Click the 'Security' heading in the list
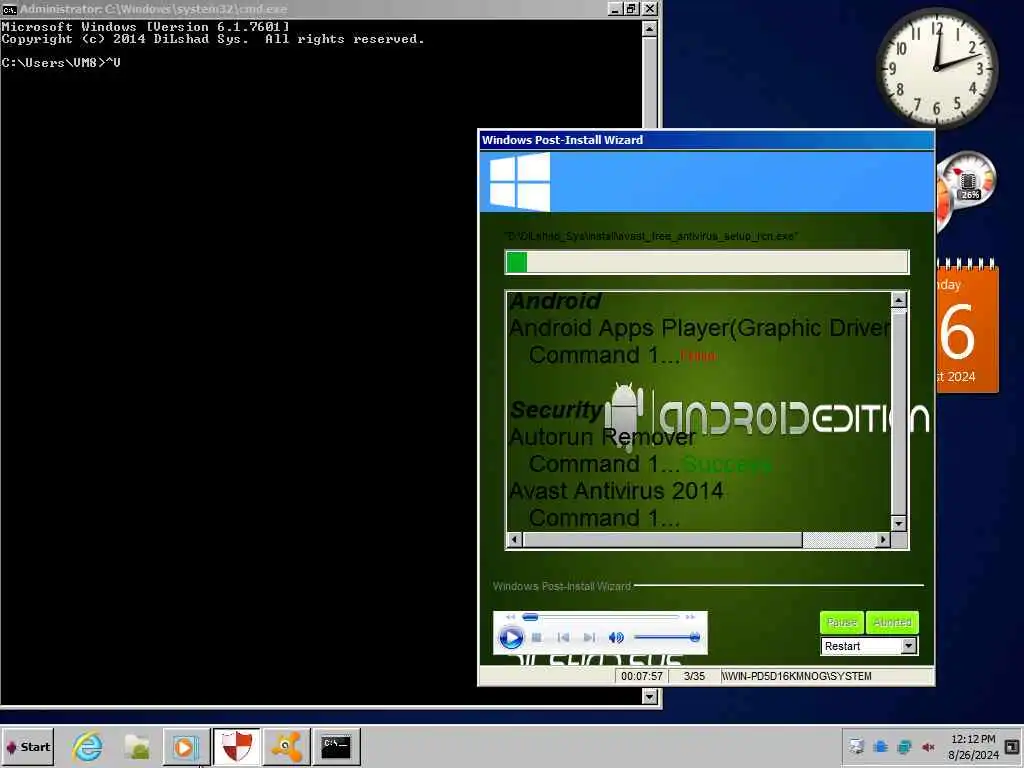Image resolution: width=1024 pixels, height=768 pixels. [x=555, y=409]
